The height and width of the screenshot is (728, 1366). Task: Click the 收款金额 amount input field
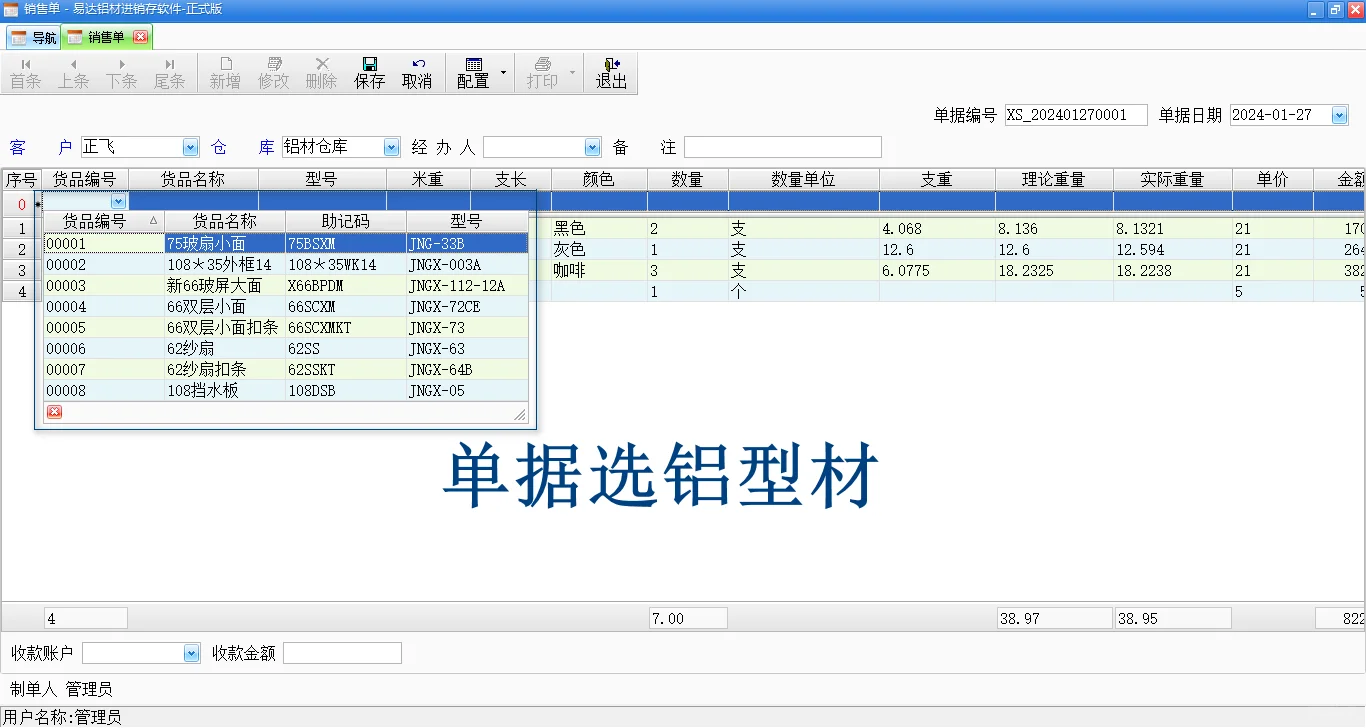[341, 652]
